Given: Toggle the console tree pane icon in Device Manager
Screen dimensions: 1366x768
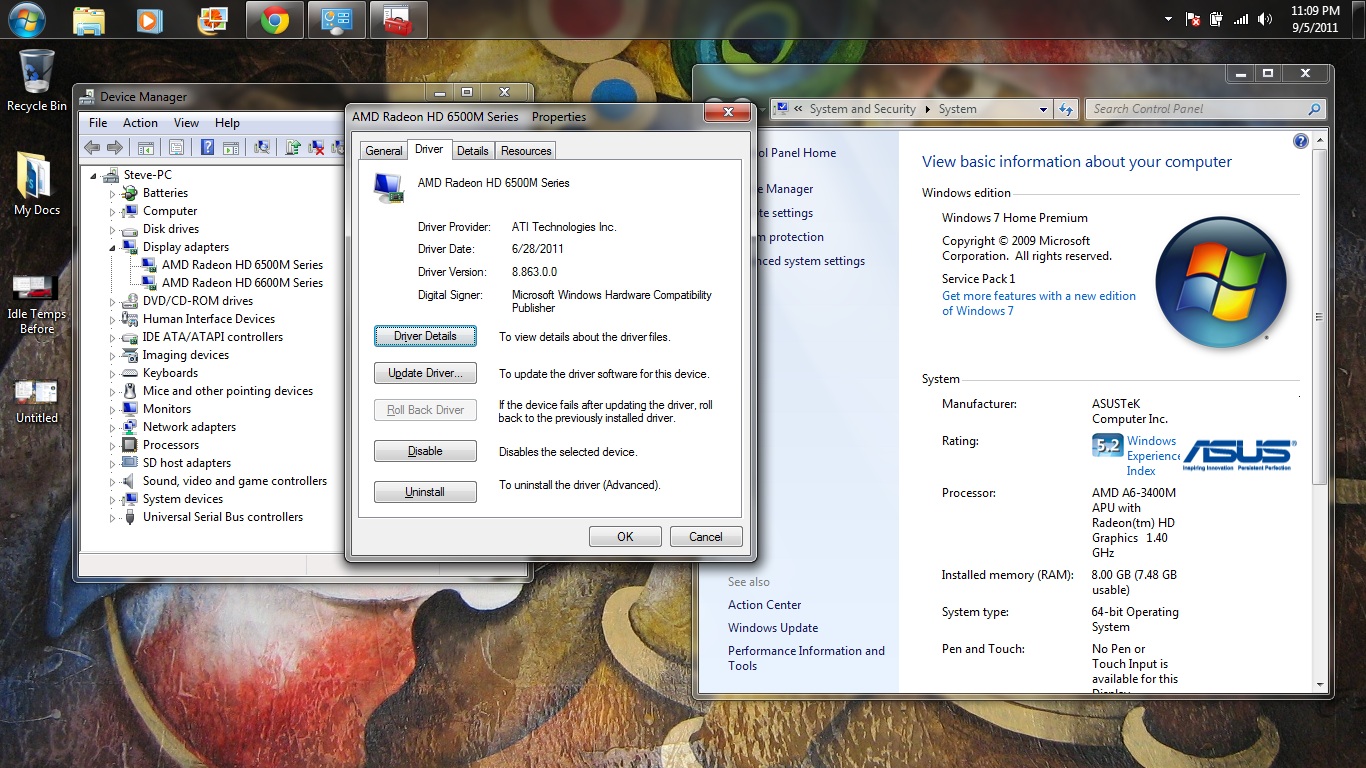Looking at the screenshot, I should tap(146, 147).
